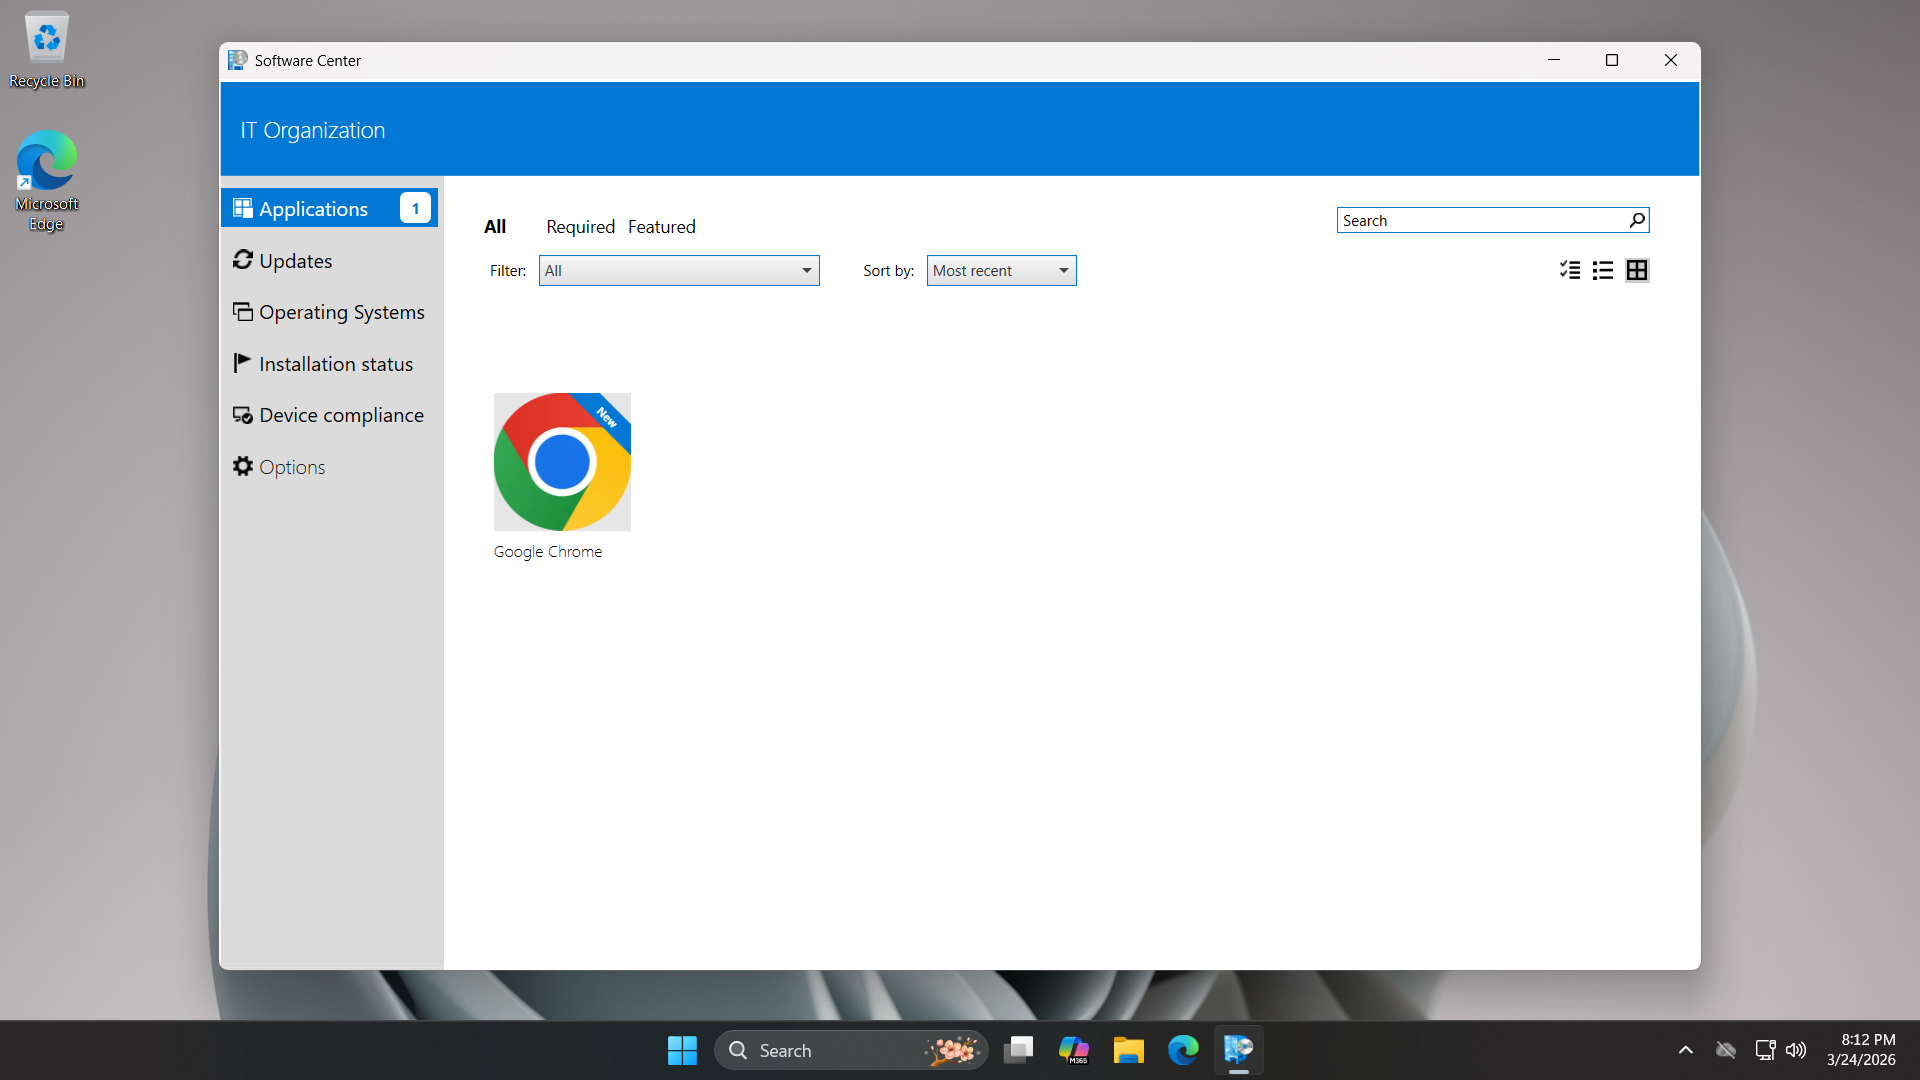Viewport: 1920px width, 1080px height.
Task: Select the All tab
Action: point(495,227)
